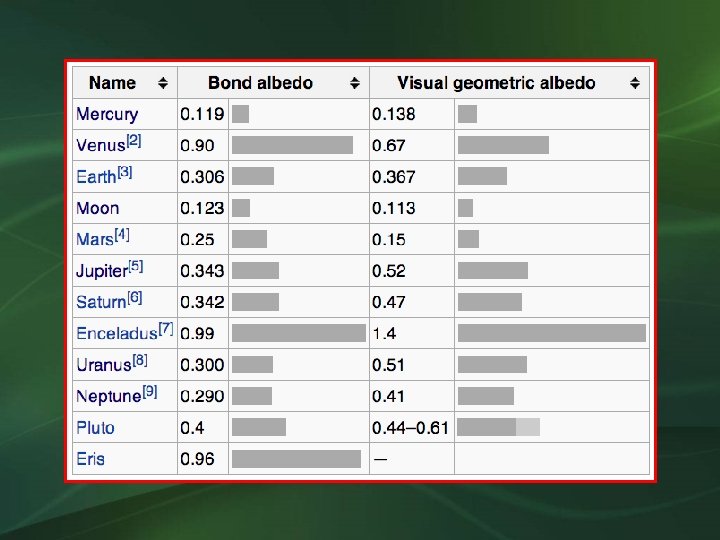Open the Venus link
This screenshot has height=540, width=720.
click(100, 147)
